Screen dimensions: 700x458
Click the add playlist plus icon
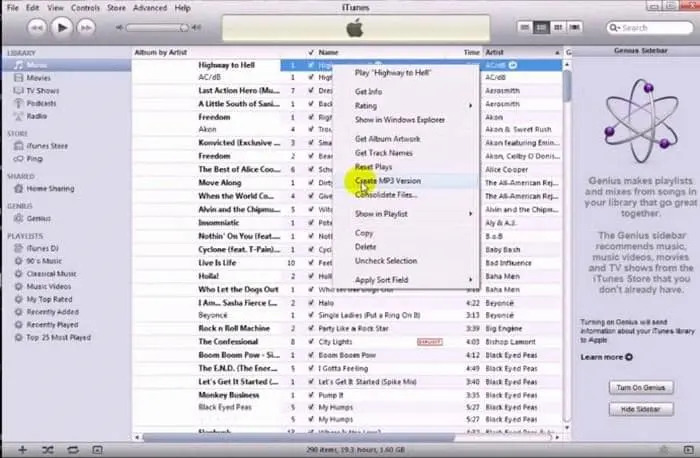click(x=22, y=449)
